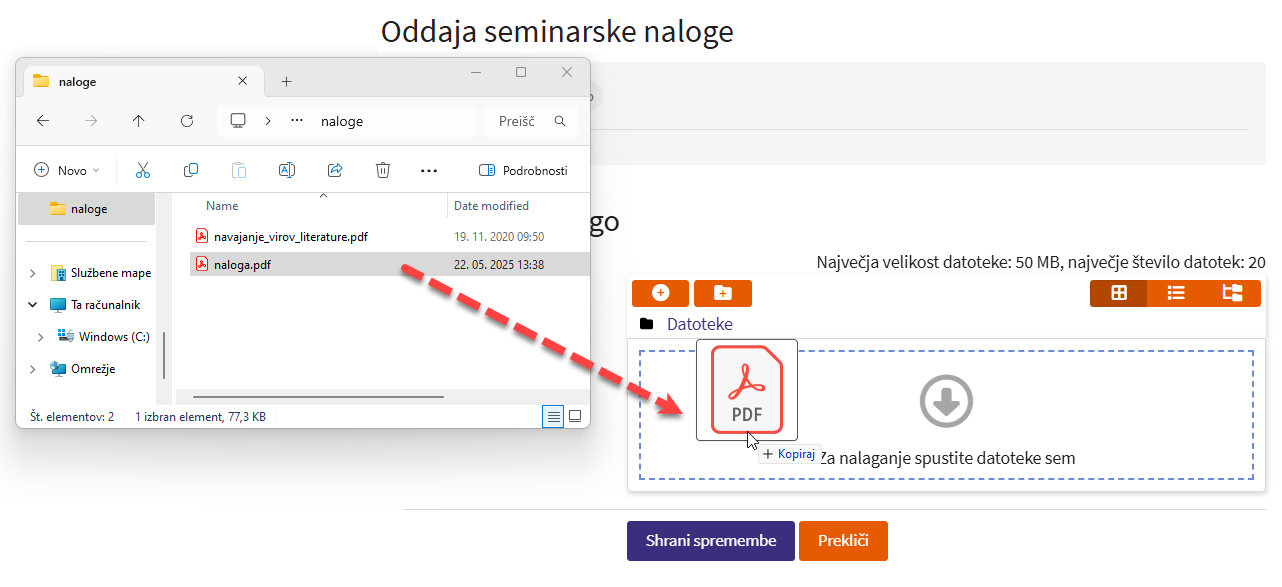Switch to icon grid view in file picker
Screen dimensions: 1282x587
(1119, 293)
